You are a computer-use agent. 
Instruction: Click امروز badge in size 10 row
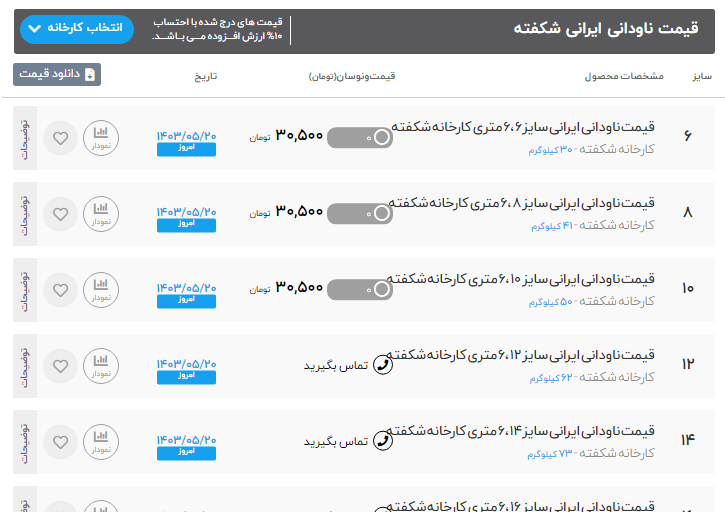tap(186, 300)
